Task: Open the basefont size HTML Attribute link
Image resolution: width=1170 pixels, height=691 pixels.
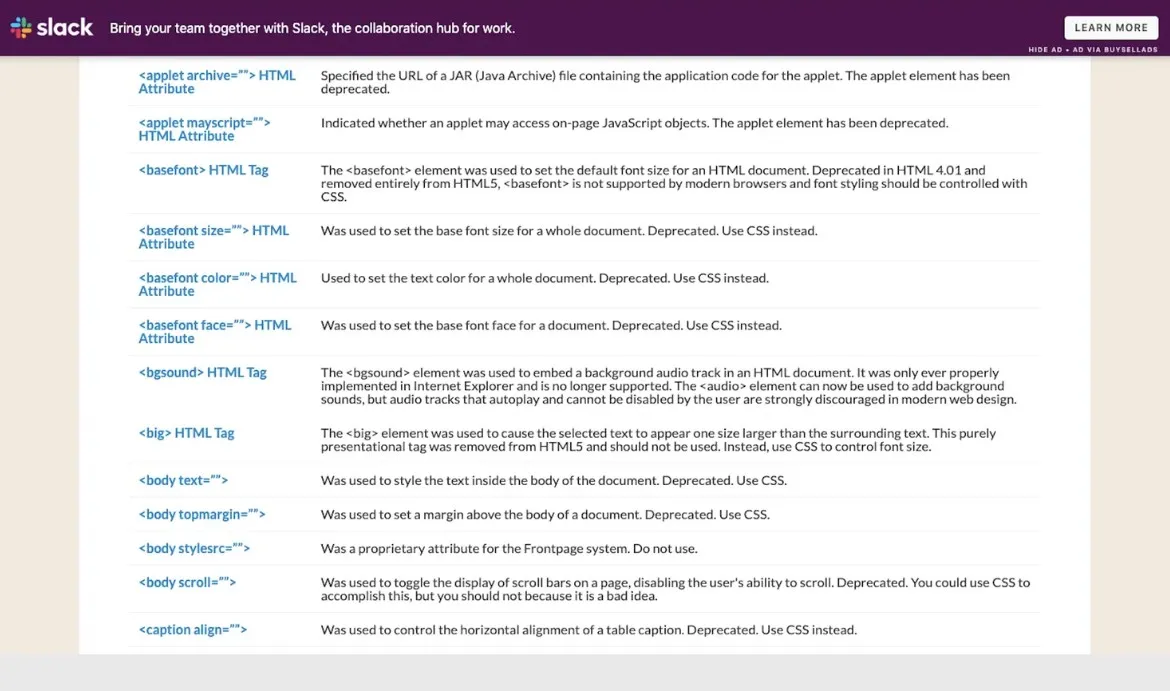Action: click(x=213, y=237)
